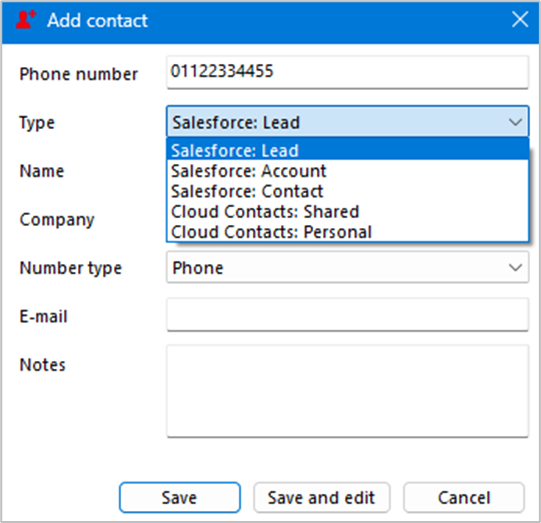This screenshot has width=541, height=523.
Task: Click the Notes label
Action: tap(42, 365)
